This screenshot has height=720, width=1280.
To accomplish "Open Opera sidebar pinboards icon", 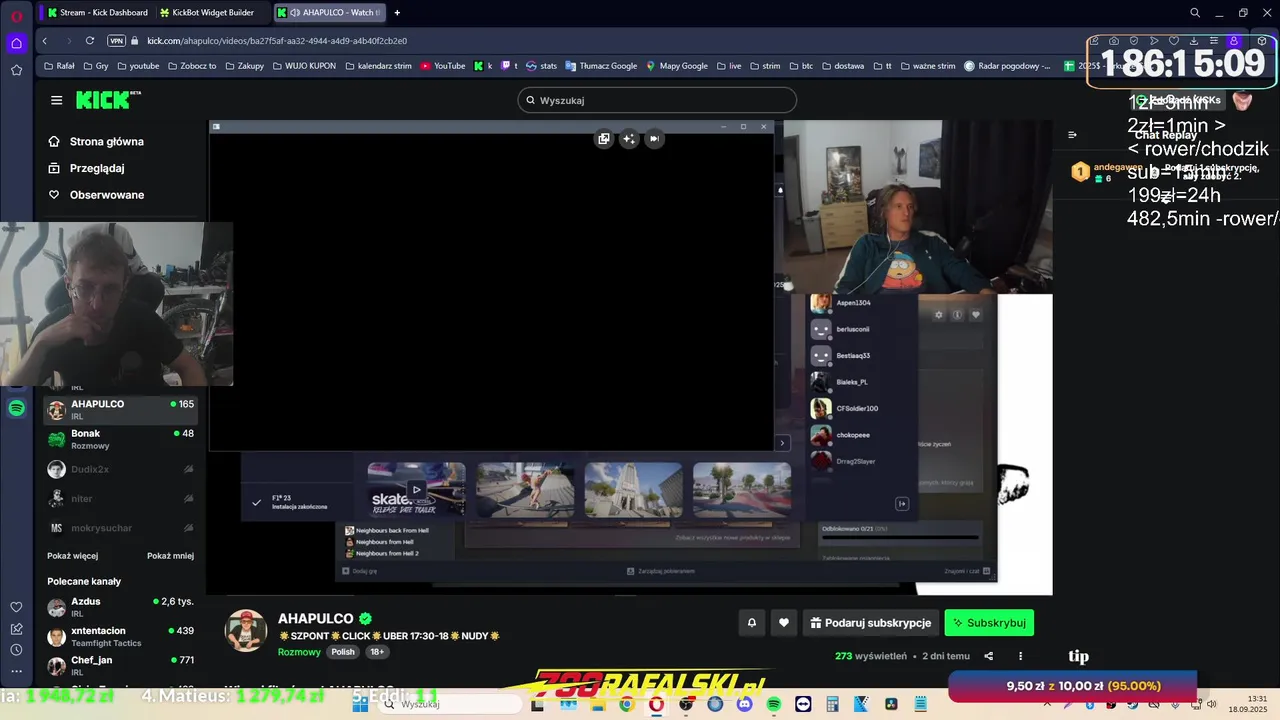I will [x=16, y=629].
